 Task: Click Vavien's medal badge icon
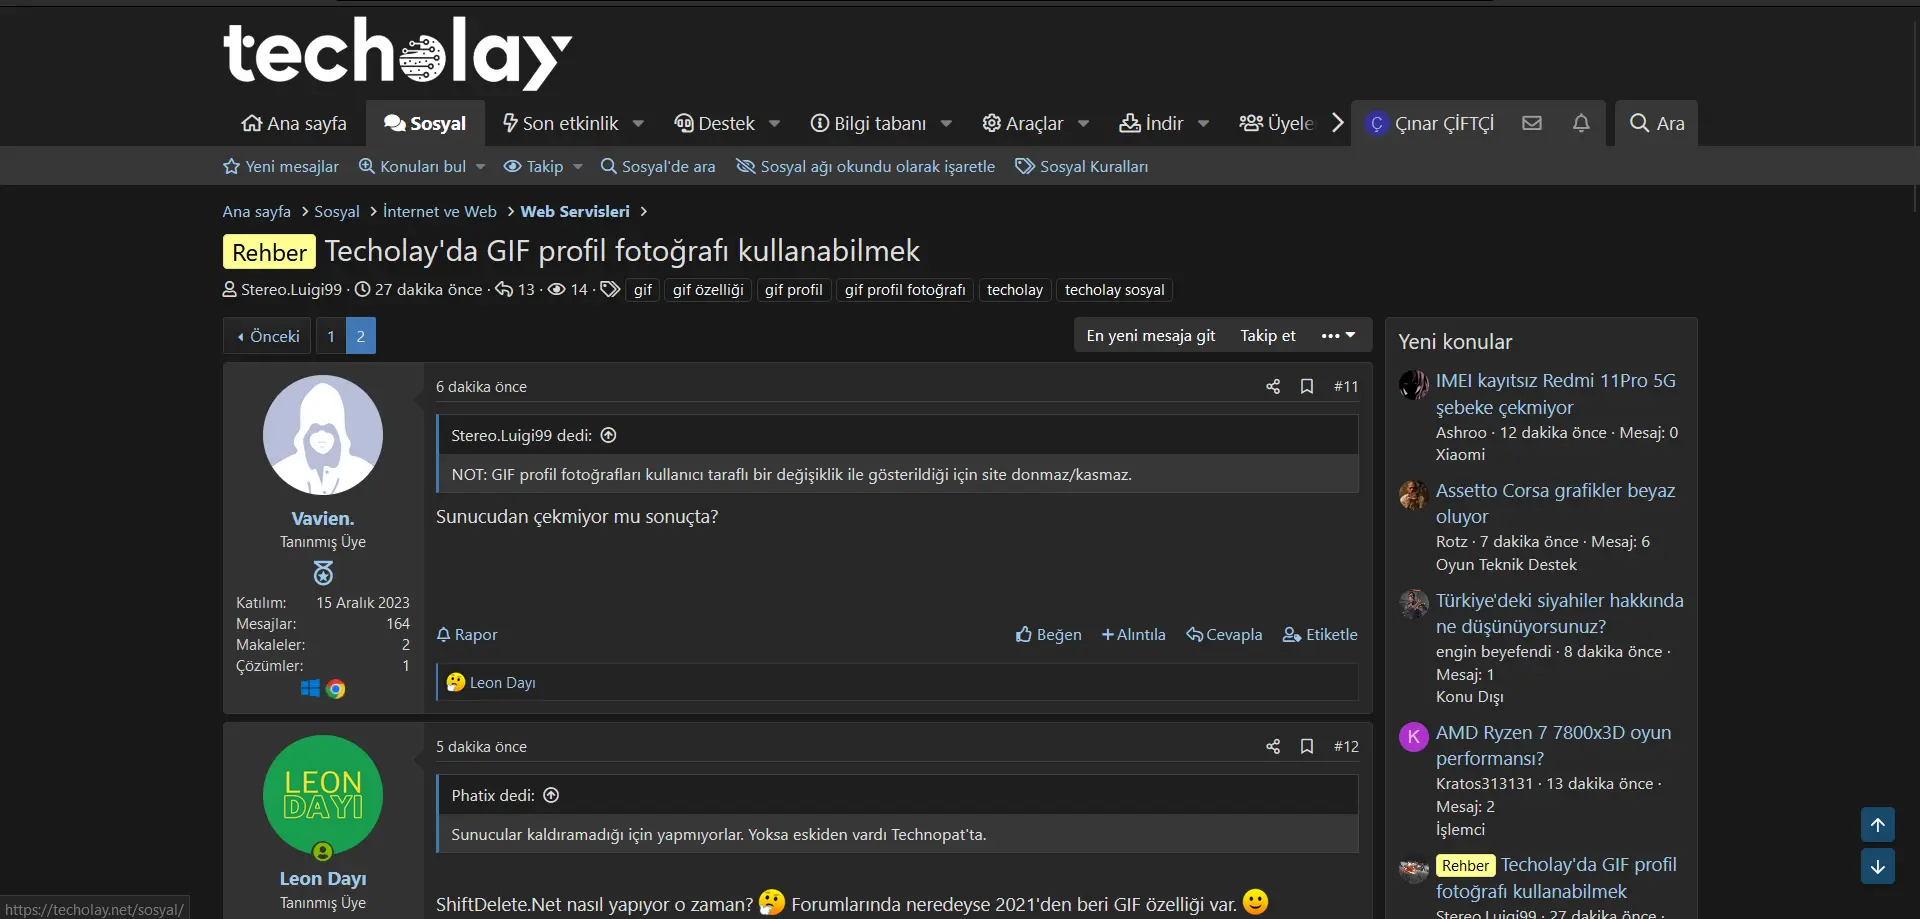point(323,572)
